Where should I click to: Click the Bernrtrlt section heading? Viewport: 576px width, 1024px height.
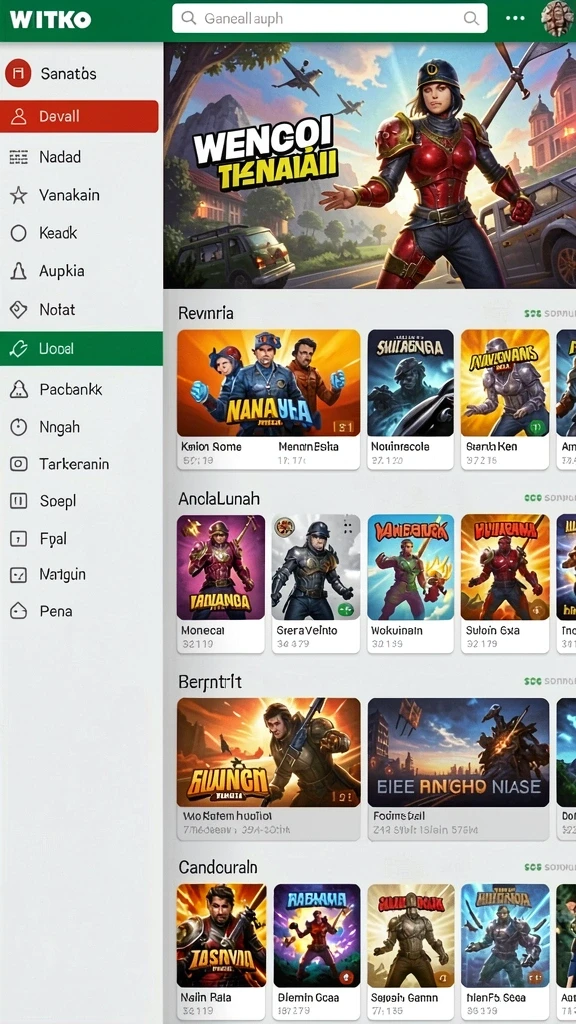[x=210, y=682]
